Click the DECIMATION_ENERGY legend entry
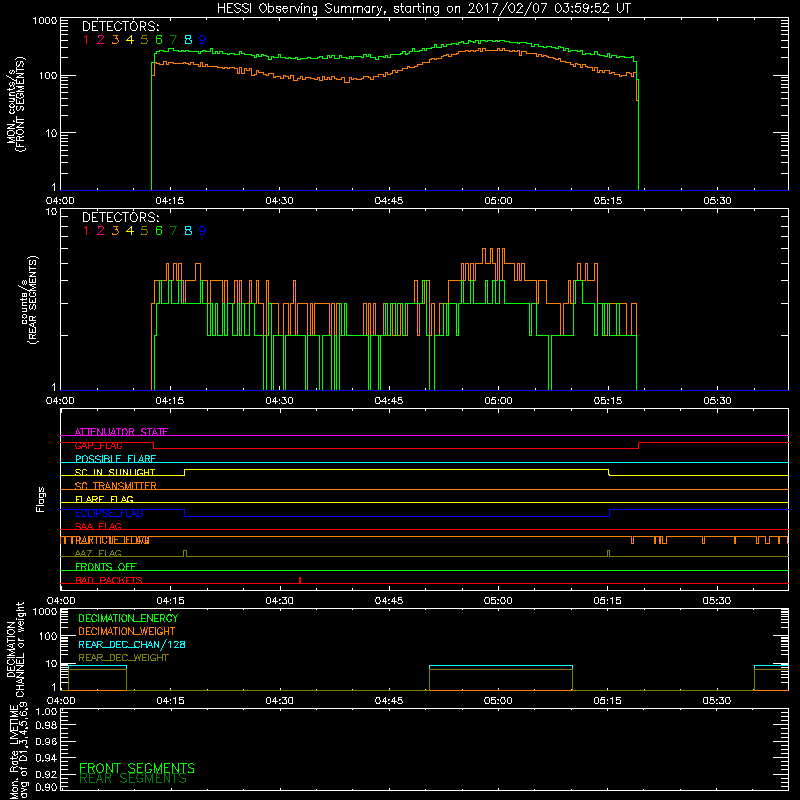800x800 pixels. point(128,618)
